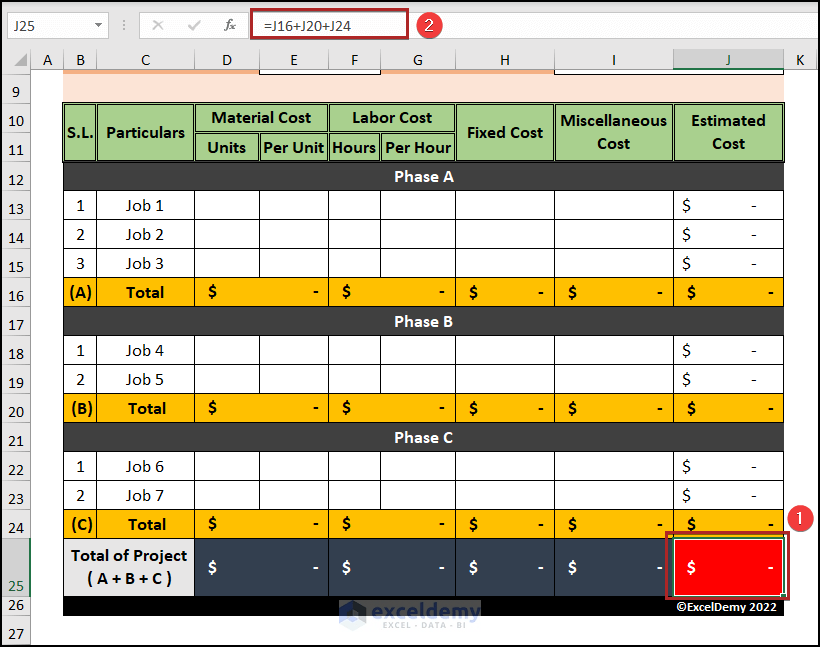Select column K header

(800, 60)
